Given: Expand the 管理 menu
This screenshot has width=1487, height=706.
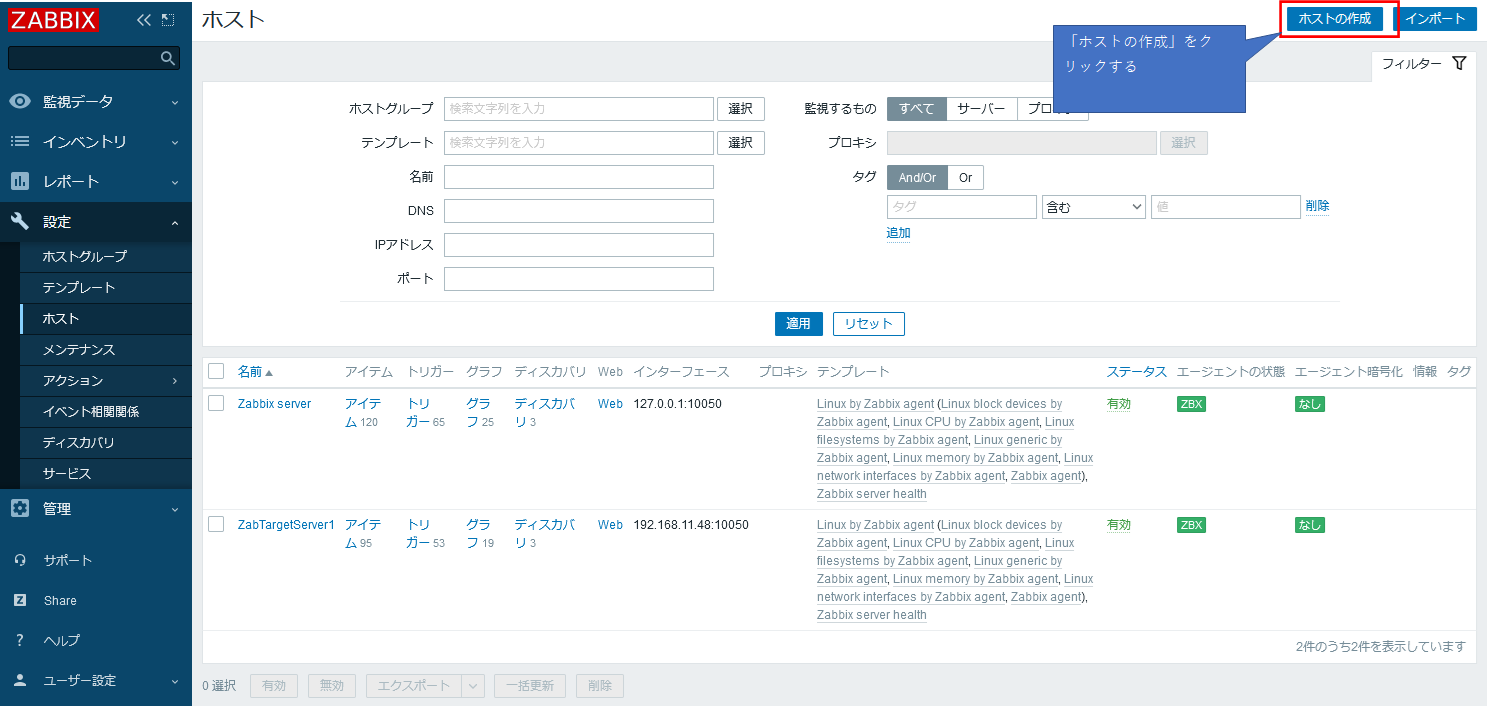Looking at the screenshot, I should click(x=175, y=509).
